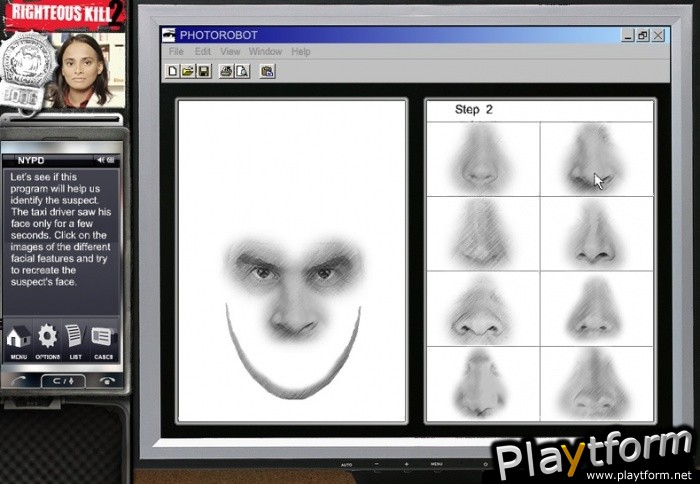
Task: Select the nose in row two, left
Action: coord(483,234)
